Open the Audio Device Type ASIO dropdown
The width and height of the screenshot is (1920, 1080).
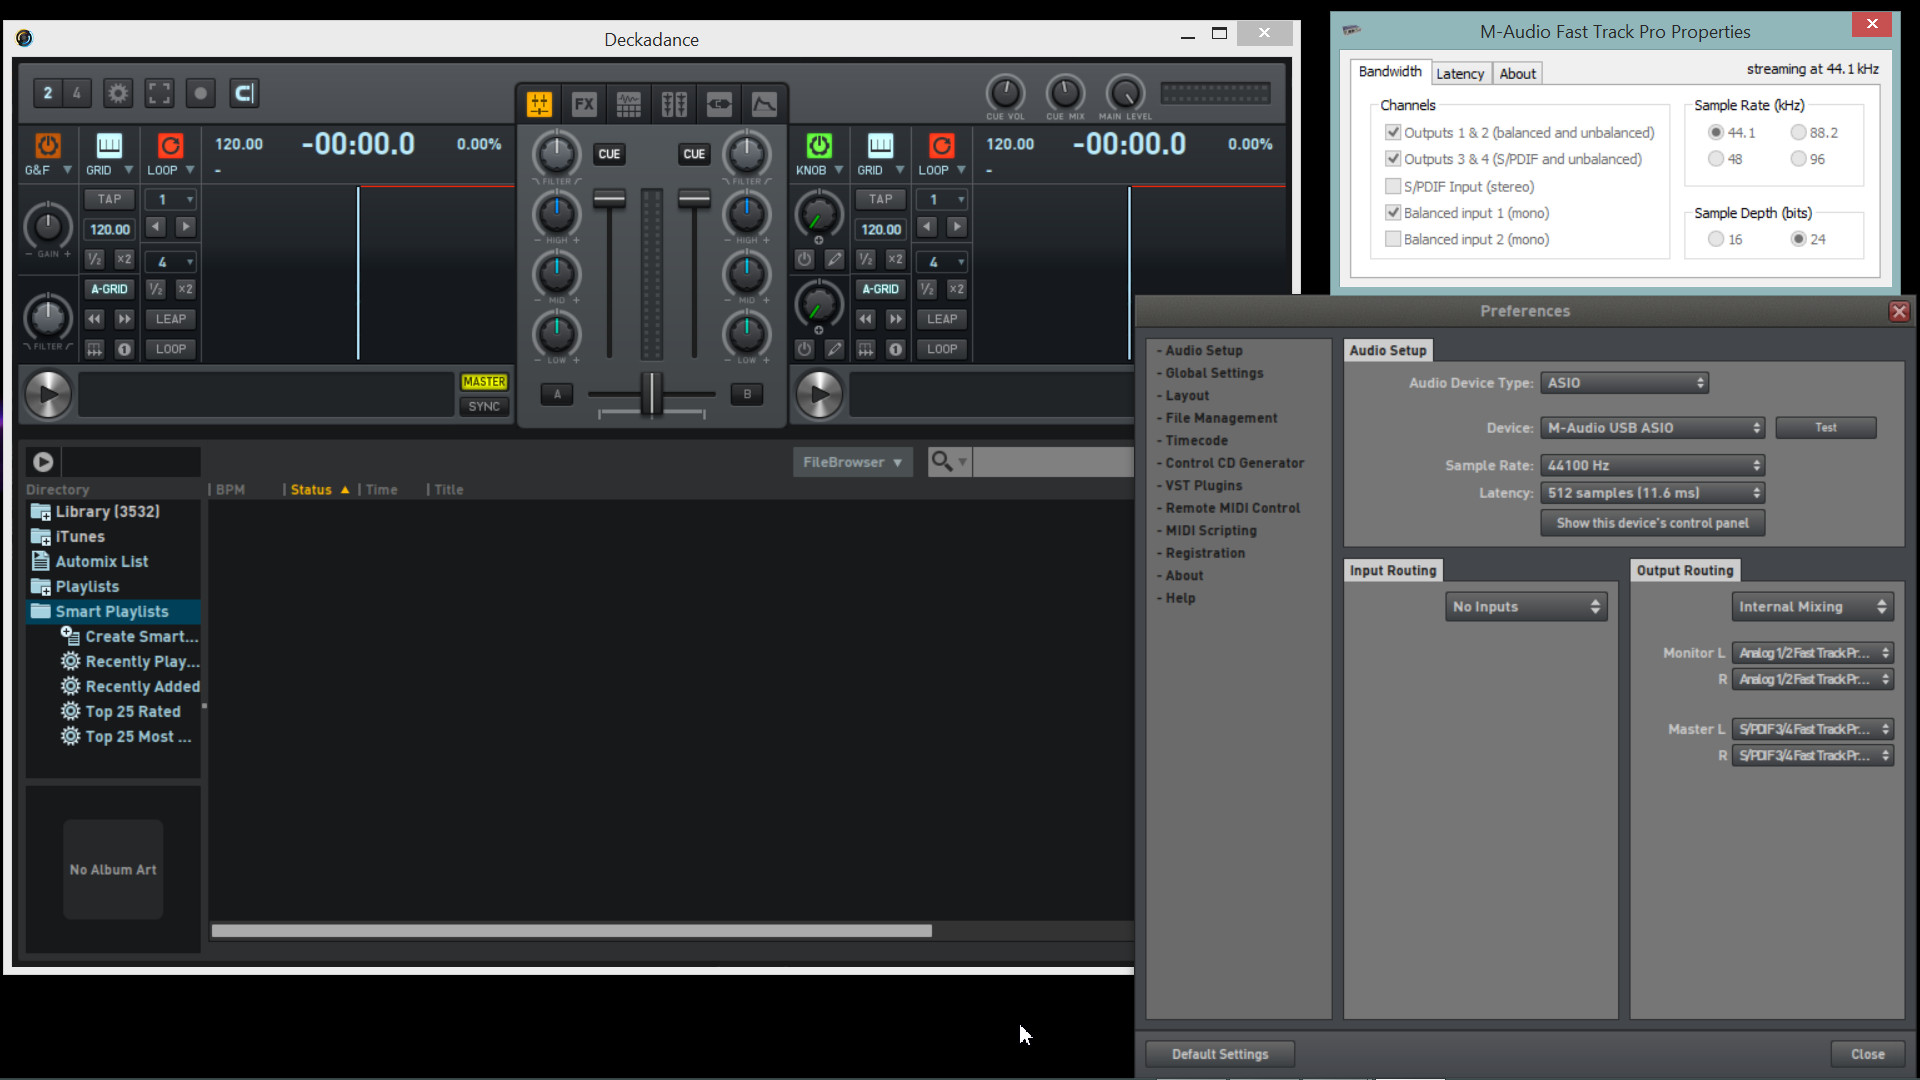click(1625, 383)
